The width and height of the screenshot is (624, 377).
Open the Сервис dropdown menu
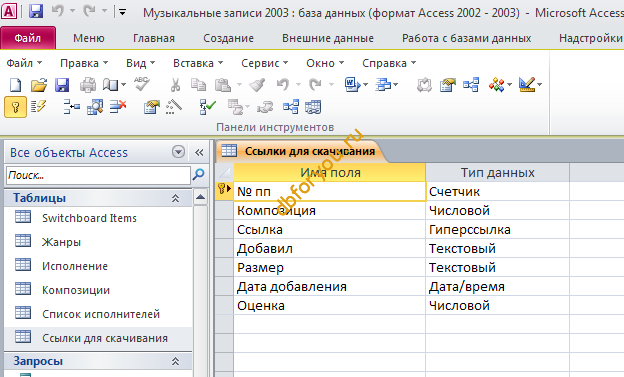tap(264, 63)
